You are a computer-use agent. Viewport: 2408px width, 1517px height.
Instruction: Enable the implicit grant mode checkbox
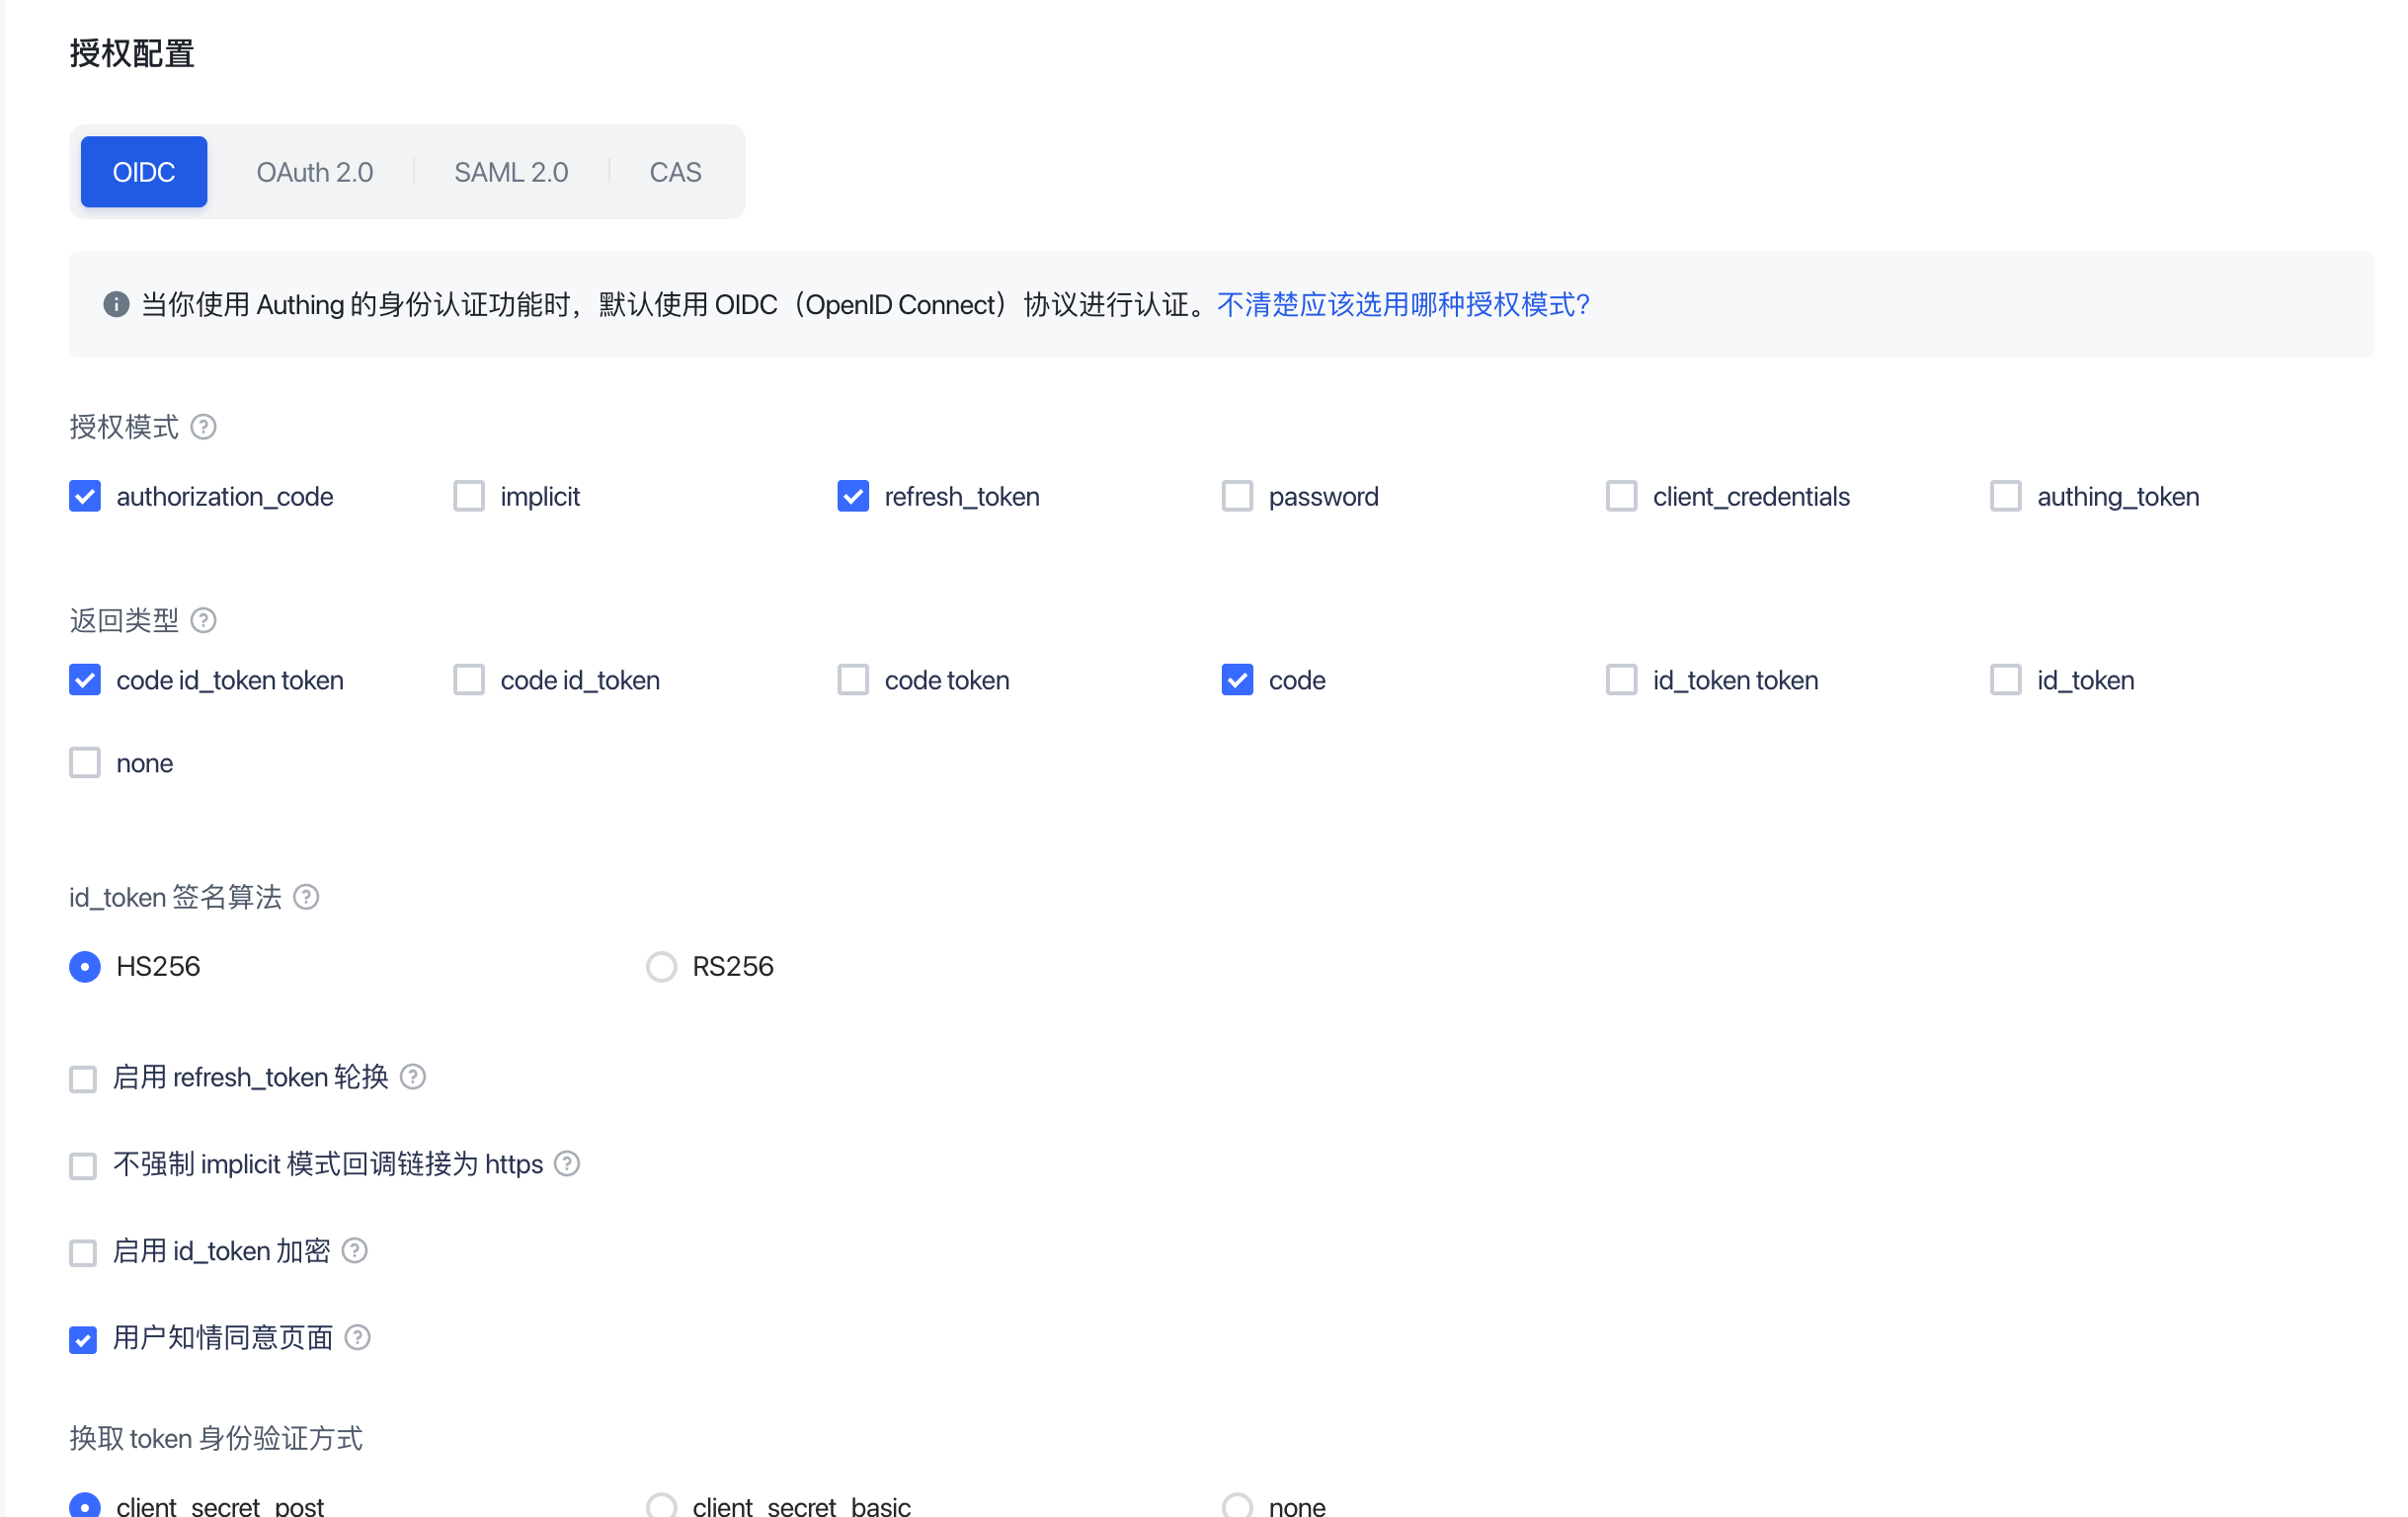coord(468,496)
